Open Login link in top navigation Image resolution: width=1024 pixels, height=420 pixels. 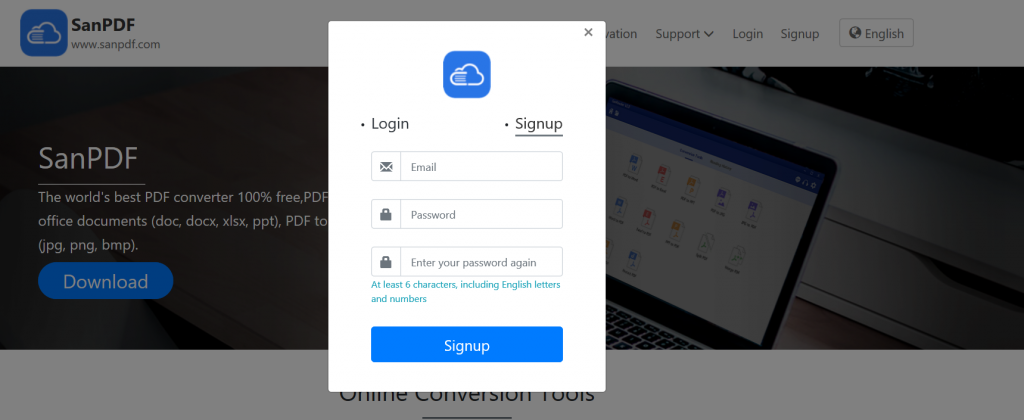click(x=748, y=34)
